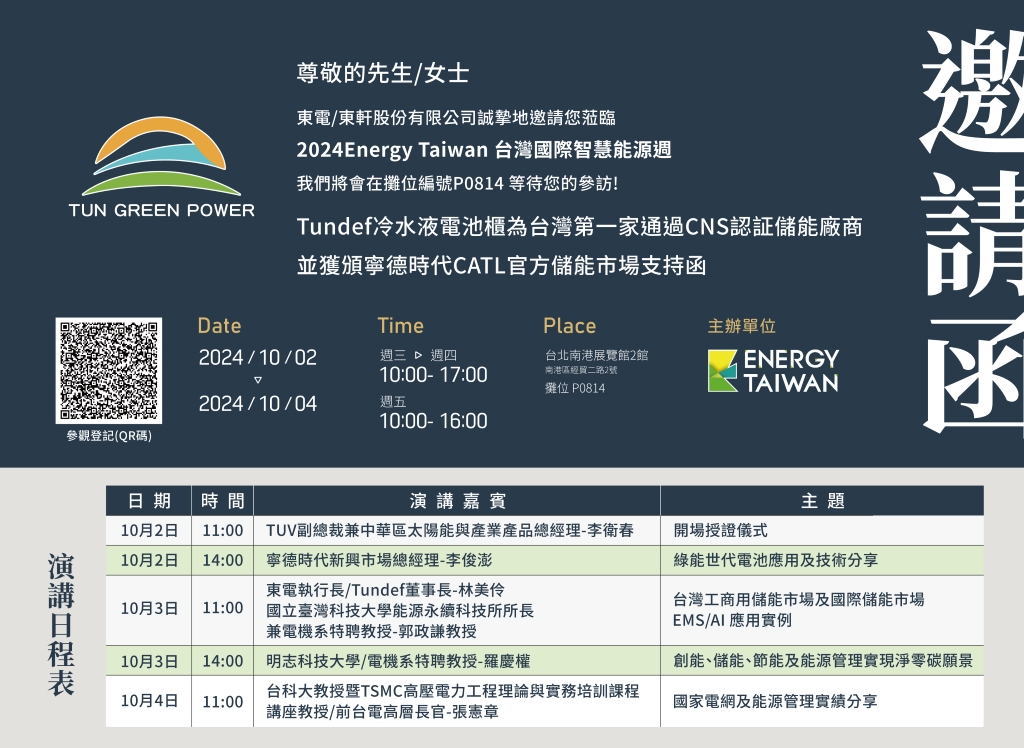Click the arrow between 週三 and 週四
This screenshot has width=1024, height=748.
pos(419,355)
